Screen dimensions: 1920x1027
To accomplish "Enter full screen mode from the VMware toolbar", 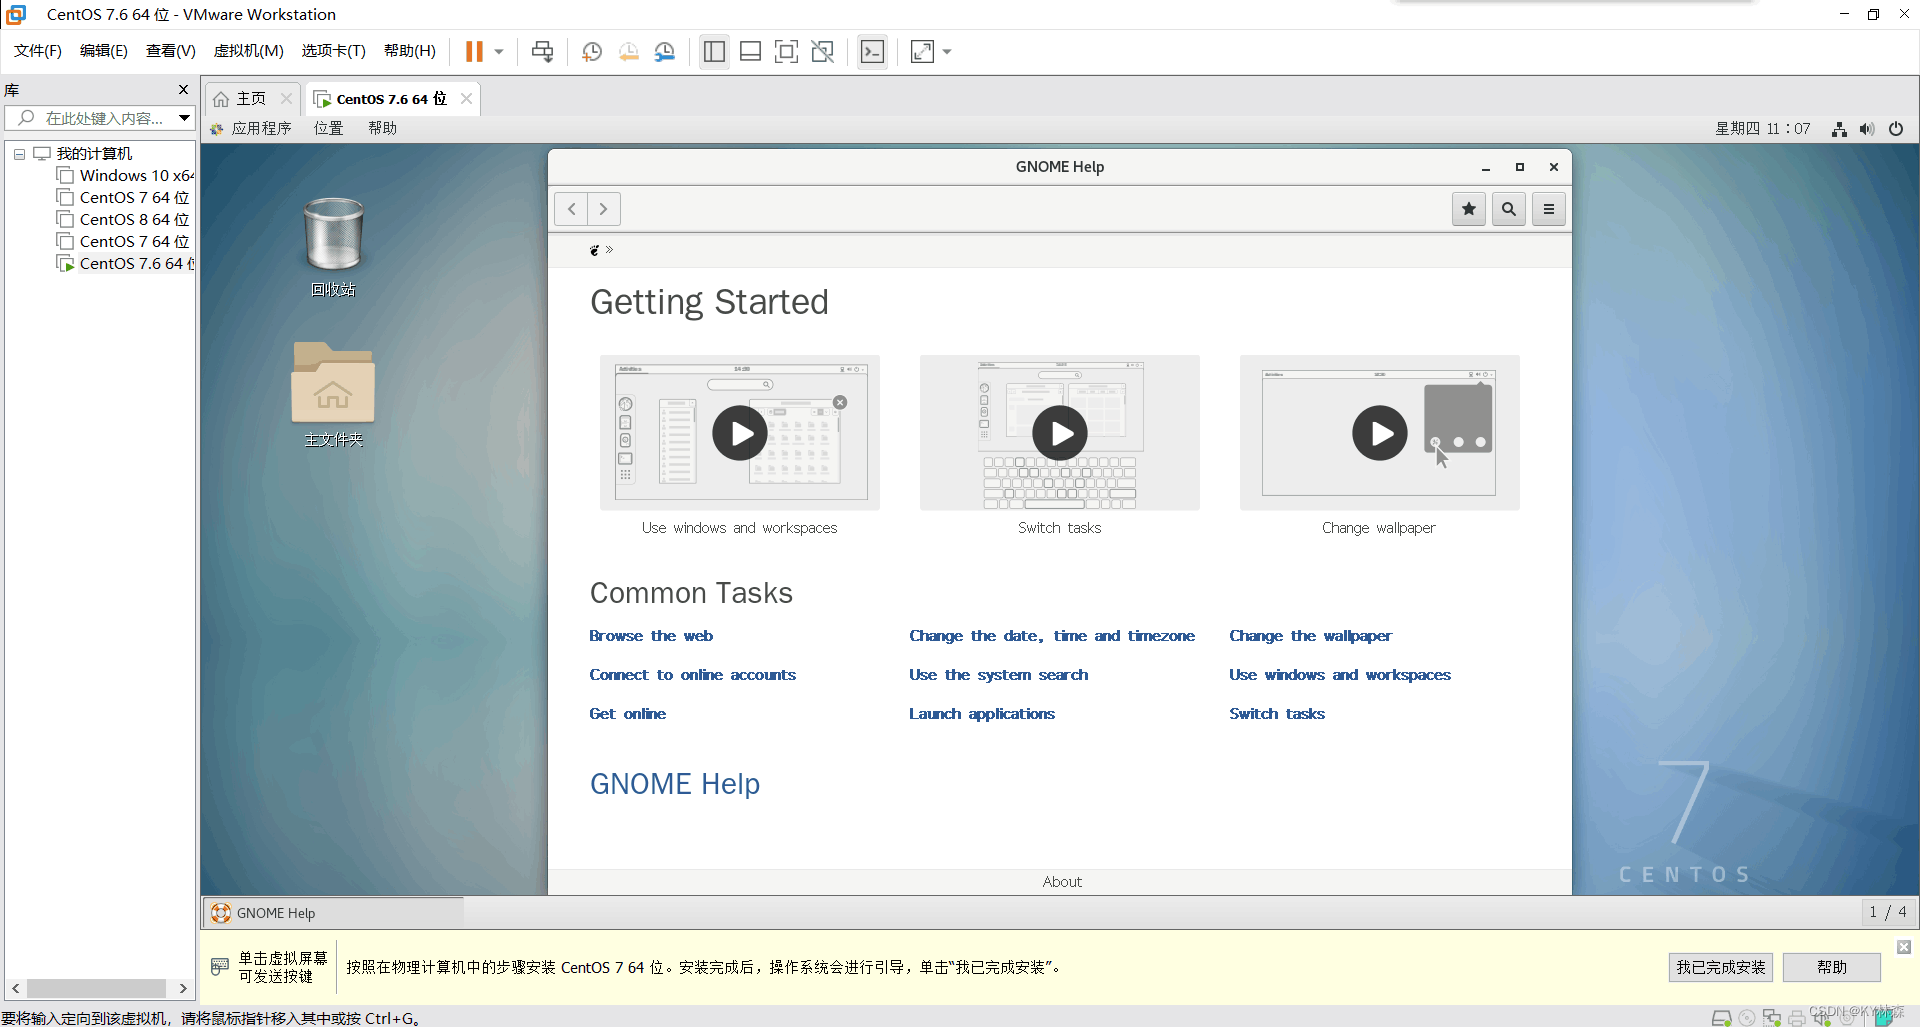I will click(787, 51).
